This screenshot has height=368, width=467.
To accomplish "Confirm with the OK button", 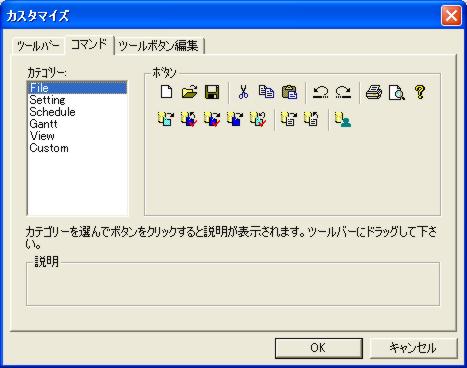I will coord(319,348).
